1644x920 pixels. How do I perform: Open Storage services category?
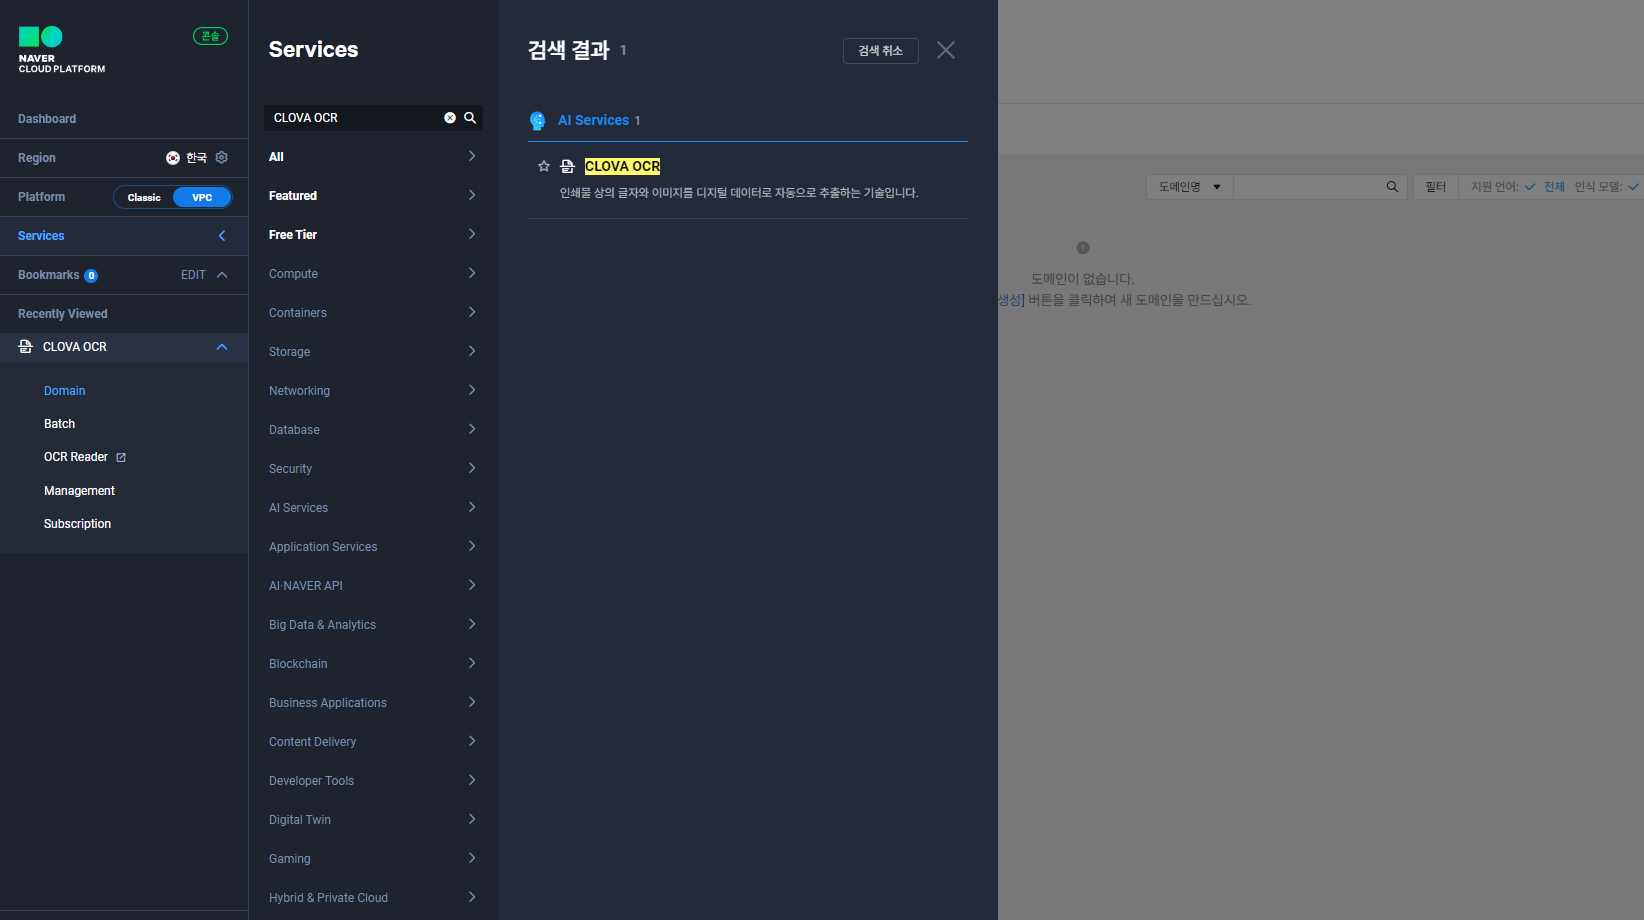(x=373, y=352)
